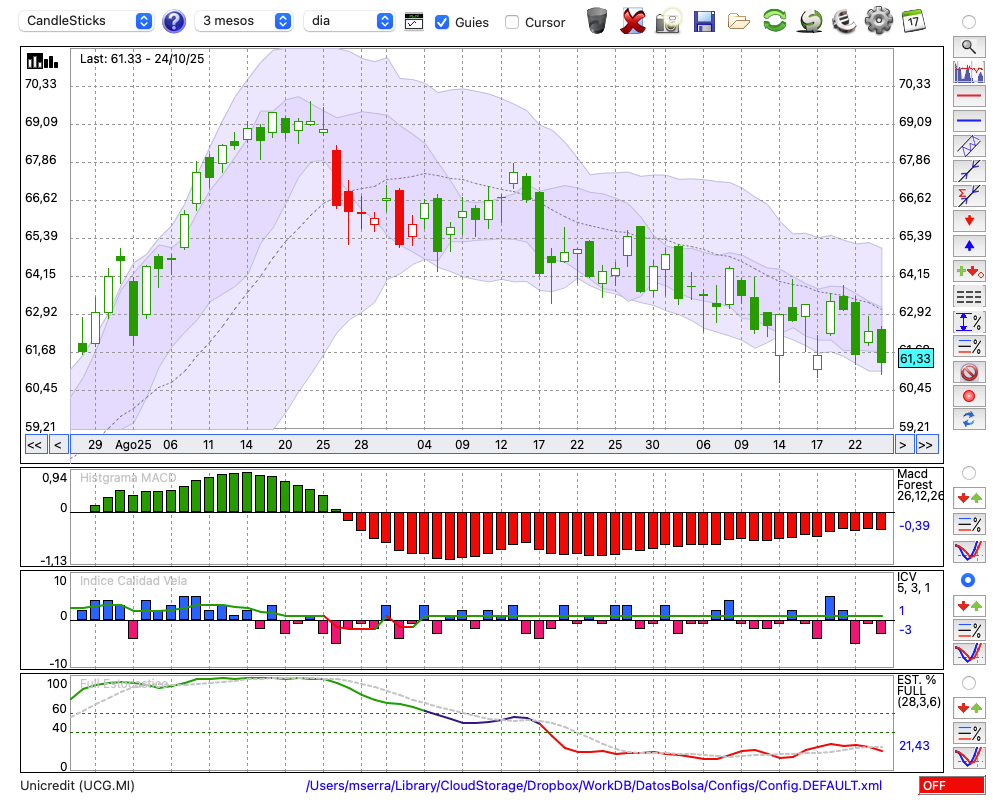This screenshot has height=800, width=1000.
Task: Jump to chart start with << button
Action: pyautogui.click(x=35, y=445)
